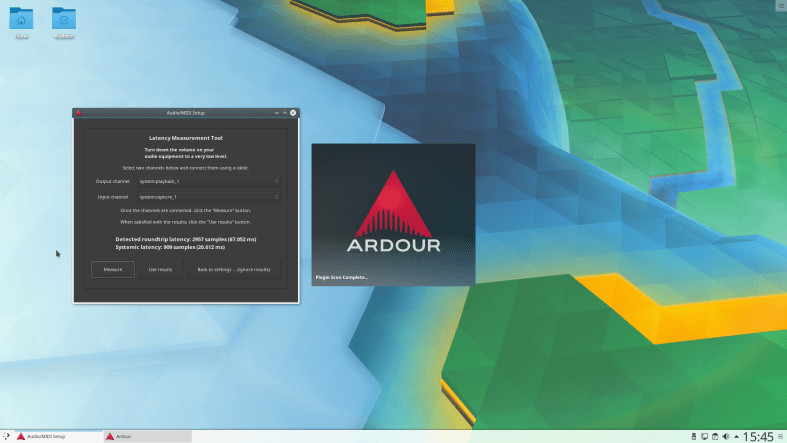This screenshot has height=443, width=787.
Task: Click the Use results button
Action: (x=160, y=269)
